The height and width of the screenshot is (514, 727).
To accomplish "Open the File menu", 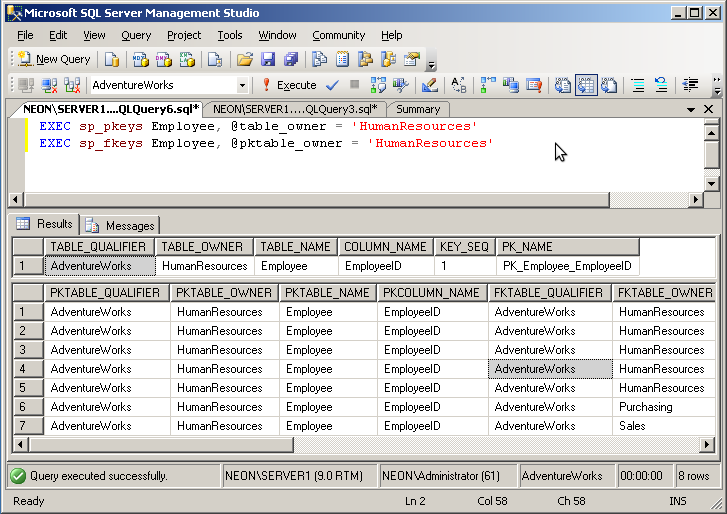I will pyautogui.click(x=25, y=35).
